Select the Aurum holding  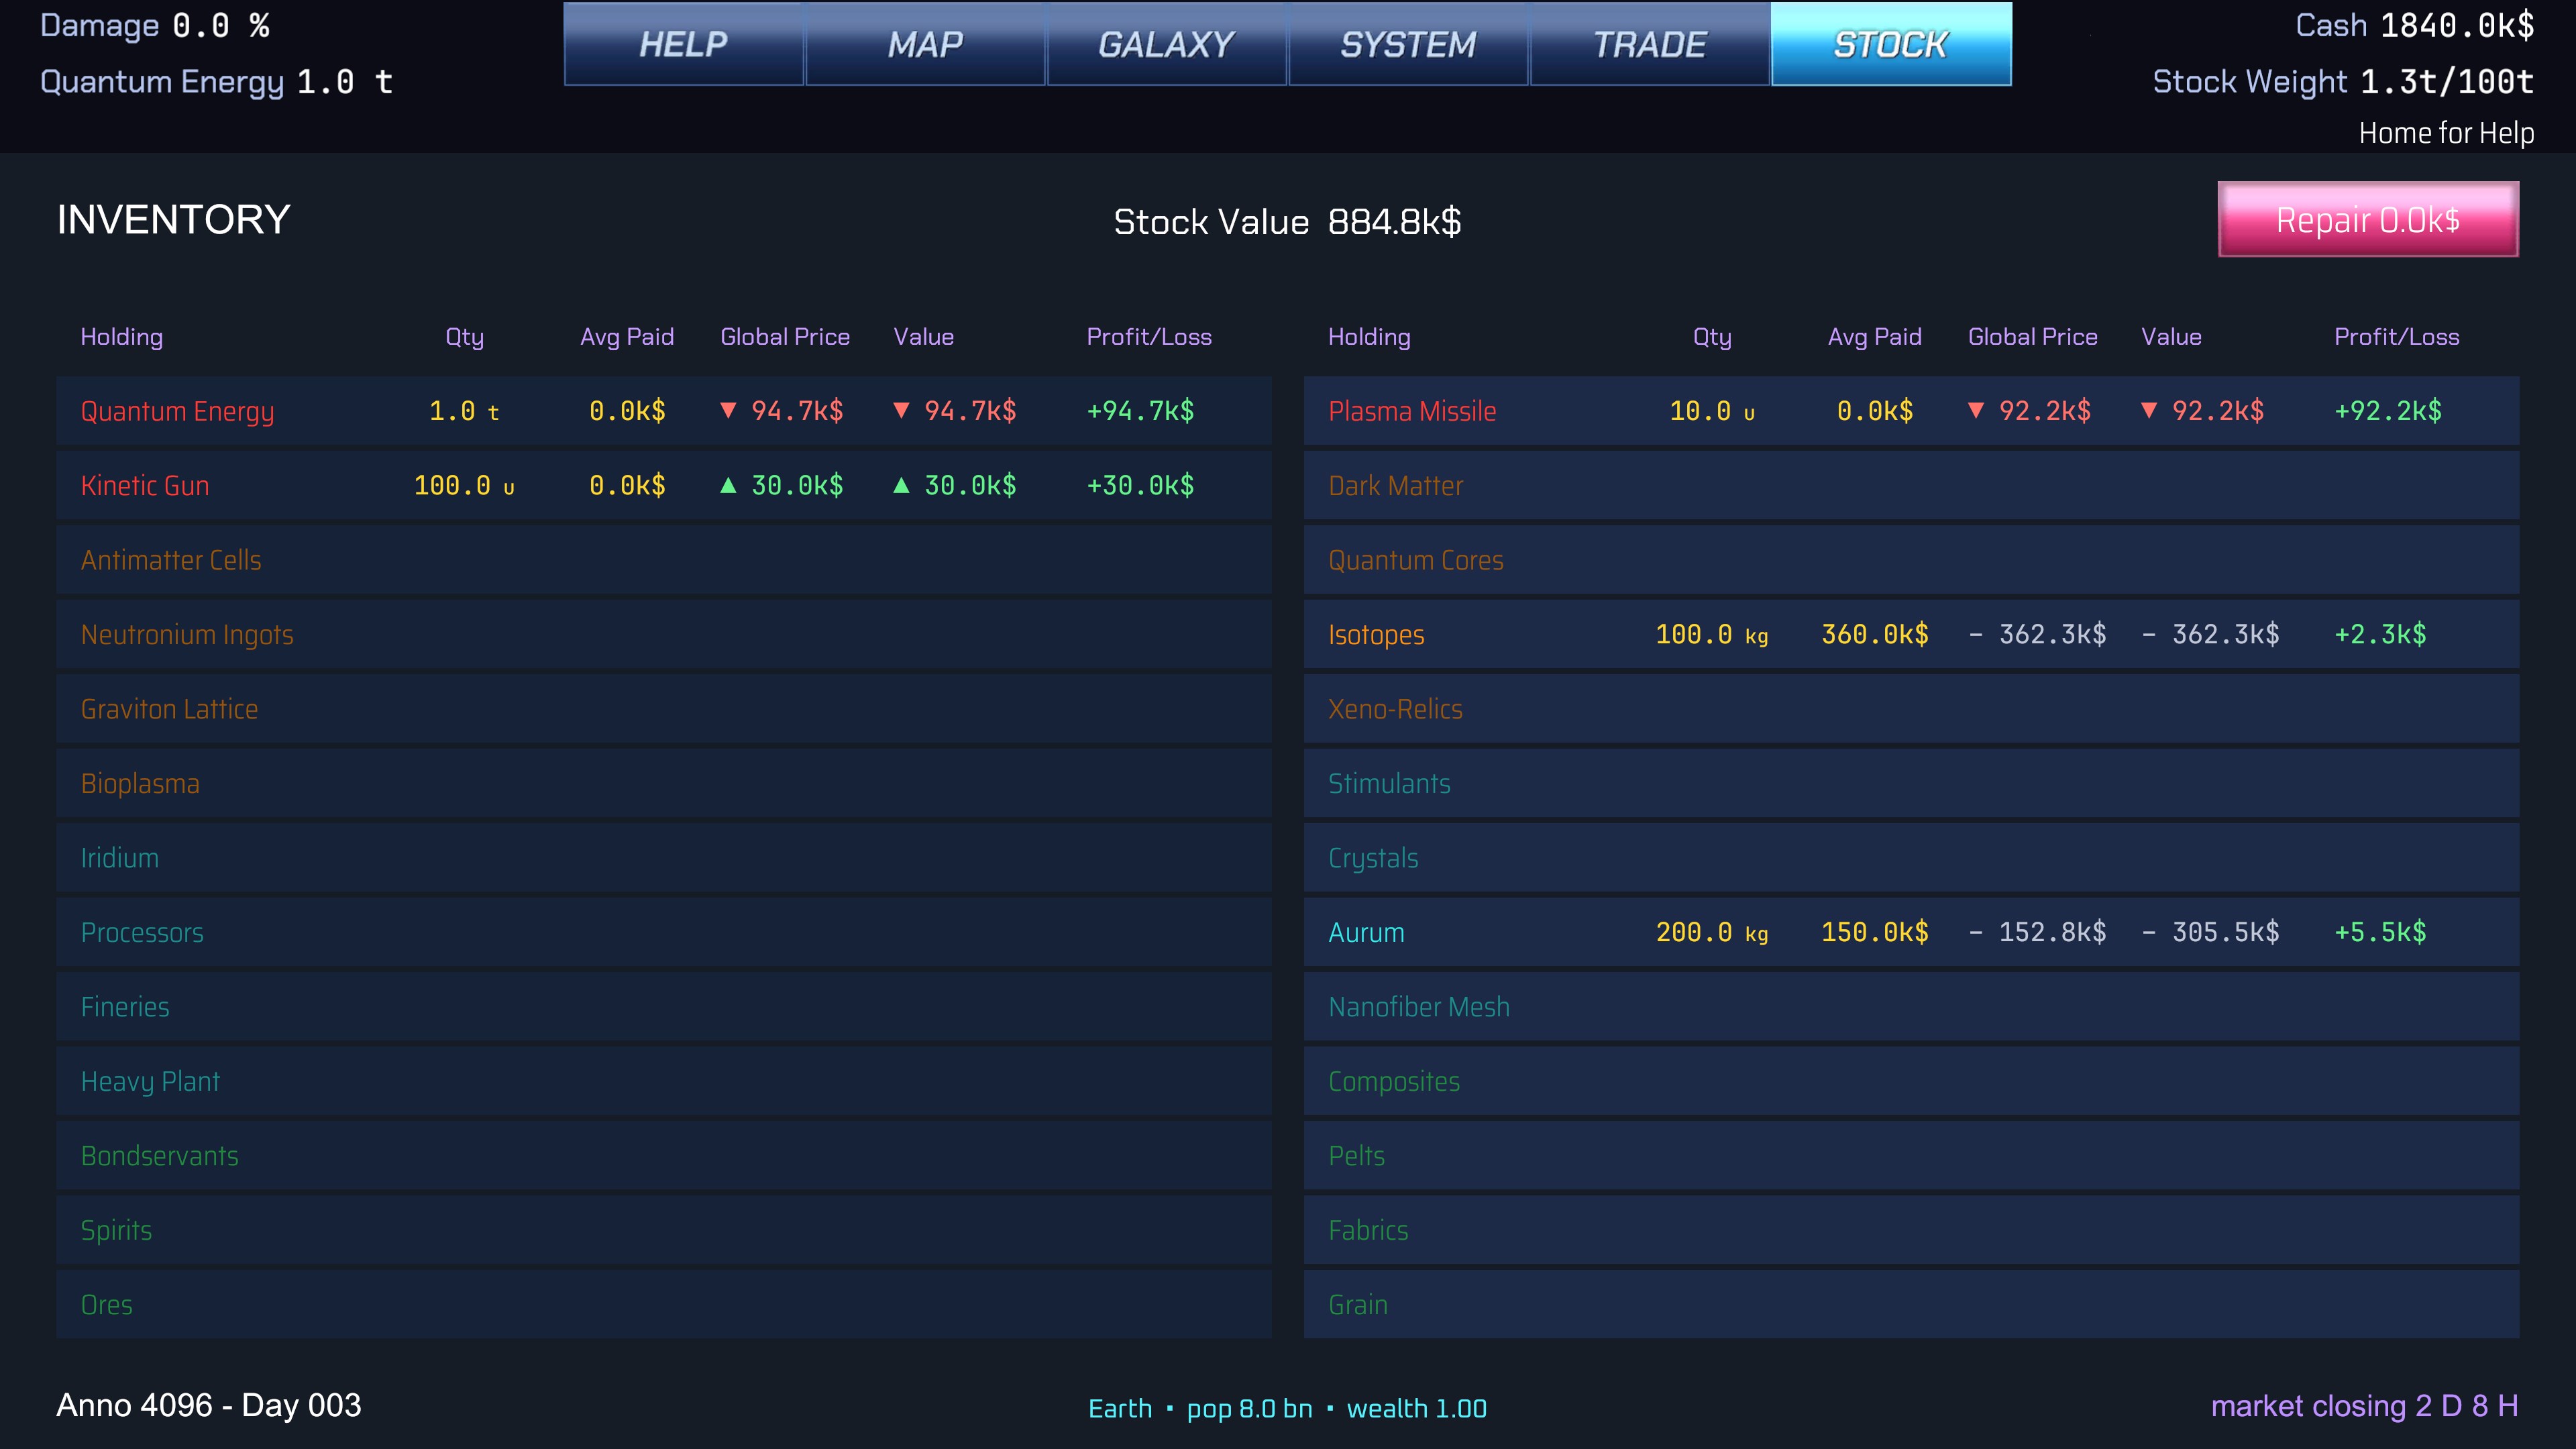[1911, 932]
